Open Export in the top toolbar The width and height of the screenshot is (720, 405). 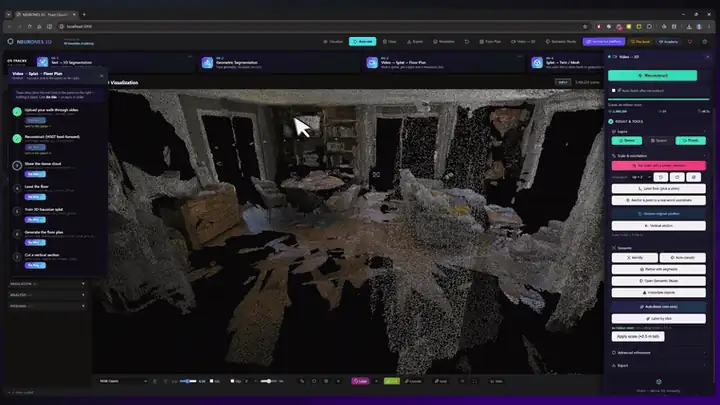pos(415,41)
